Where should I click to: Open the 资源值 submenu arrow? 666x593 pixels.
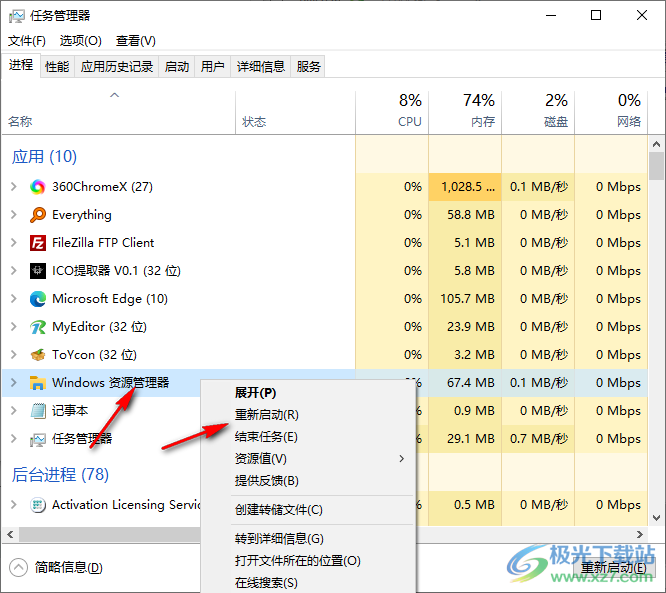[401, 459]
